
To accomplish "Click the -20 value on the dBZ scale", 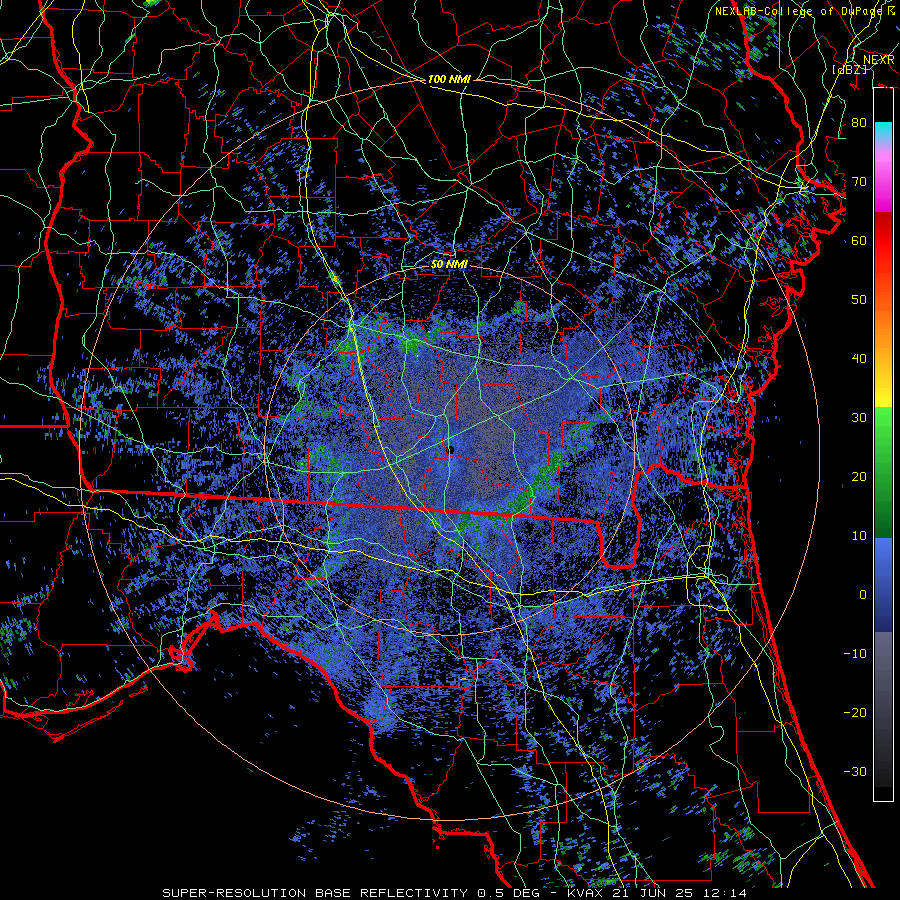I will [x=855, y=712].
